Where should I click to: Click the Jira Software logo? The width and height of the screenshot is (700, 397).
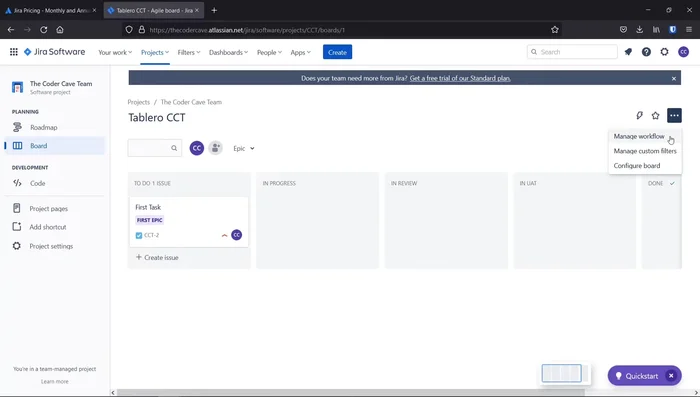coord(54,52)
